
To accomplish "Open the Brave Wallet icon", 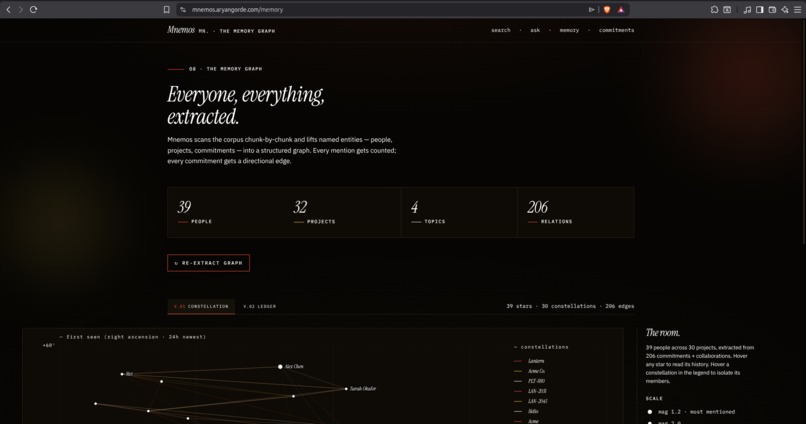I will 772,9.
